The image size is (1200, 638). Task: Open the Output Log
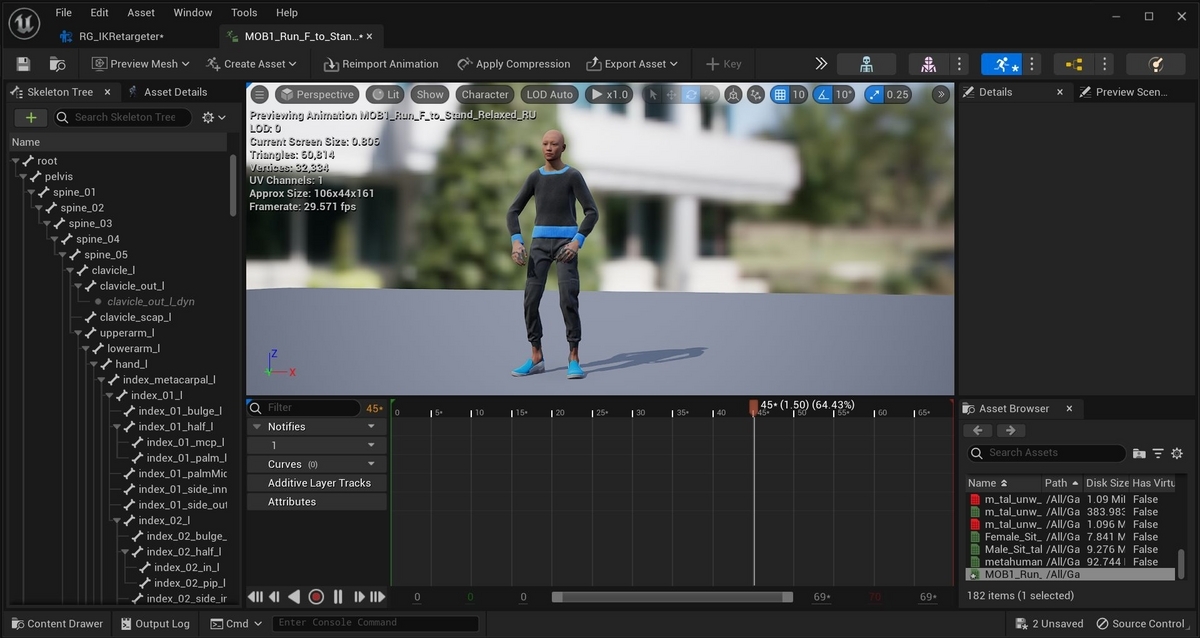[155, 624]
